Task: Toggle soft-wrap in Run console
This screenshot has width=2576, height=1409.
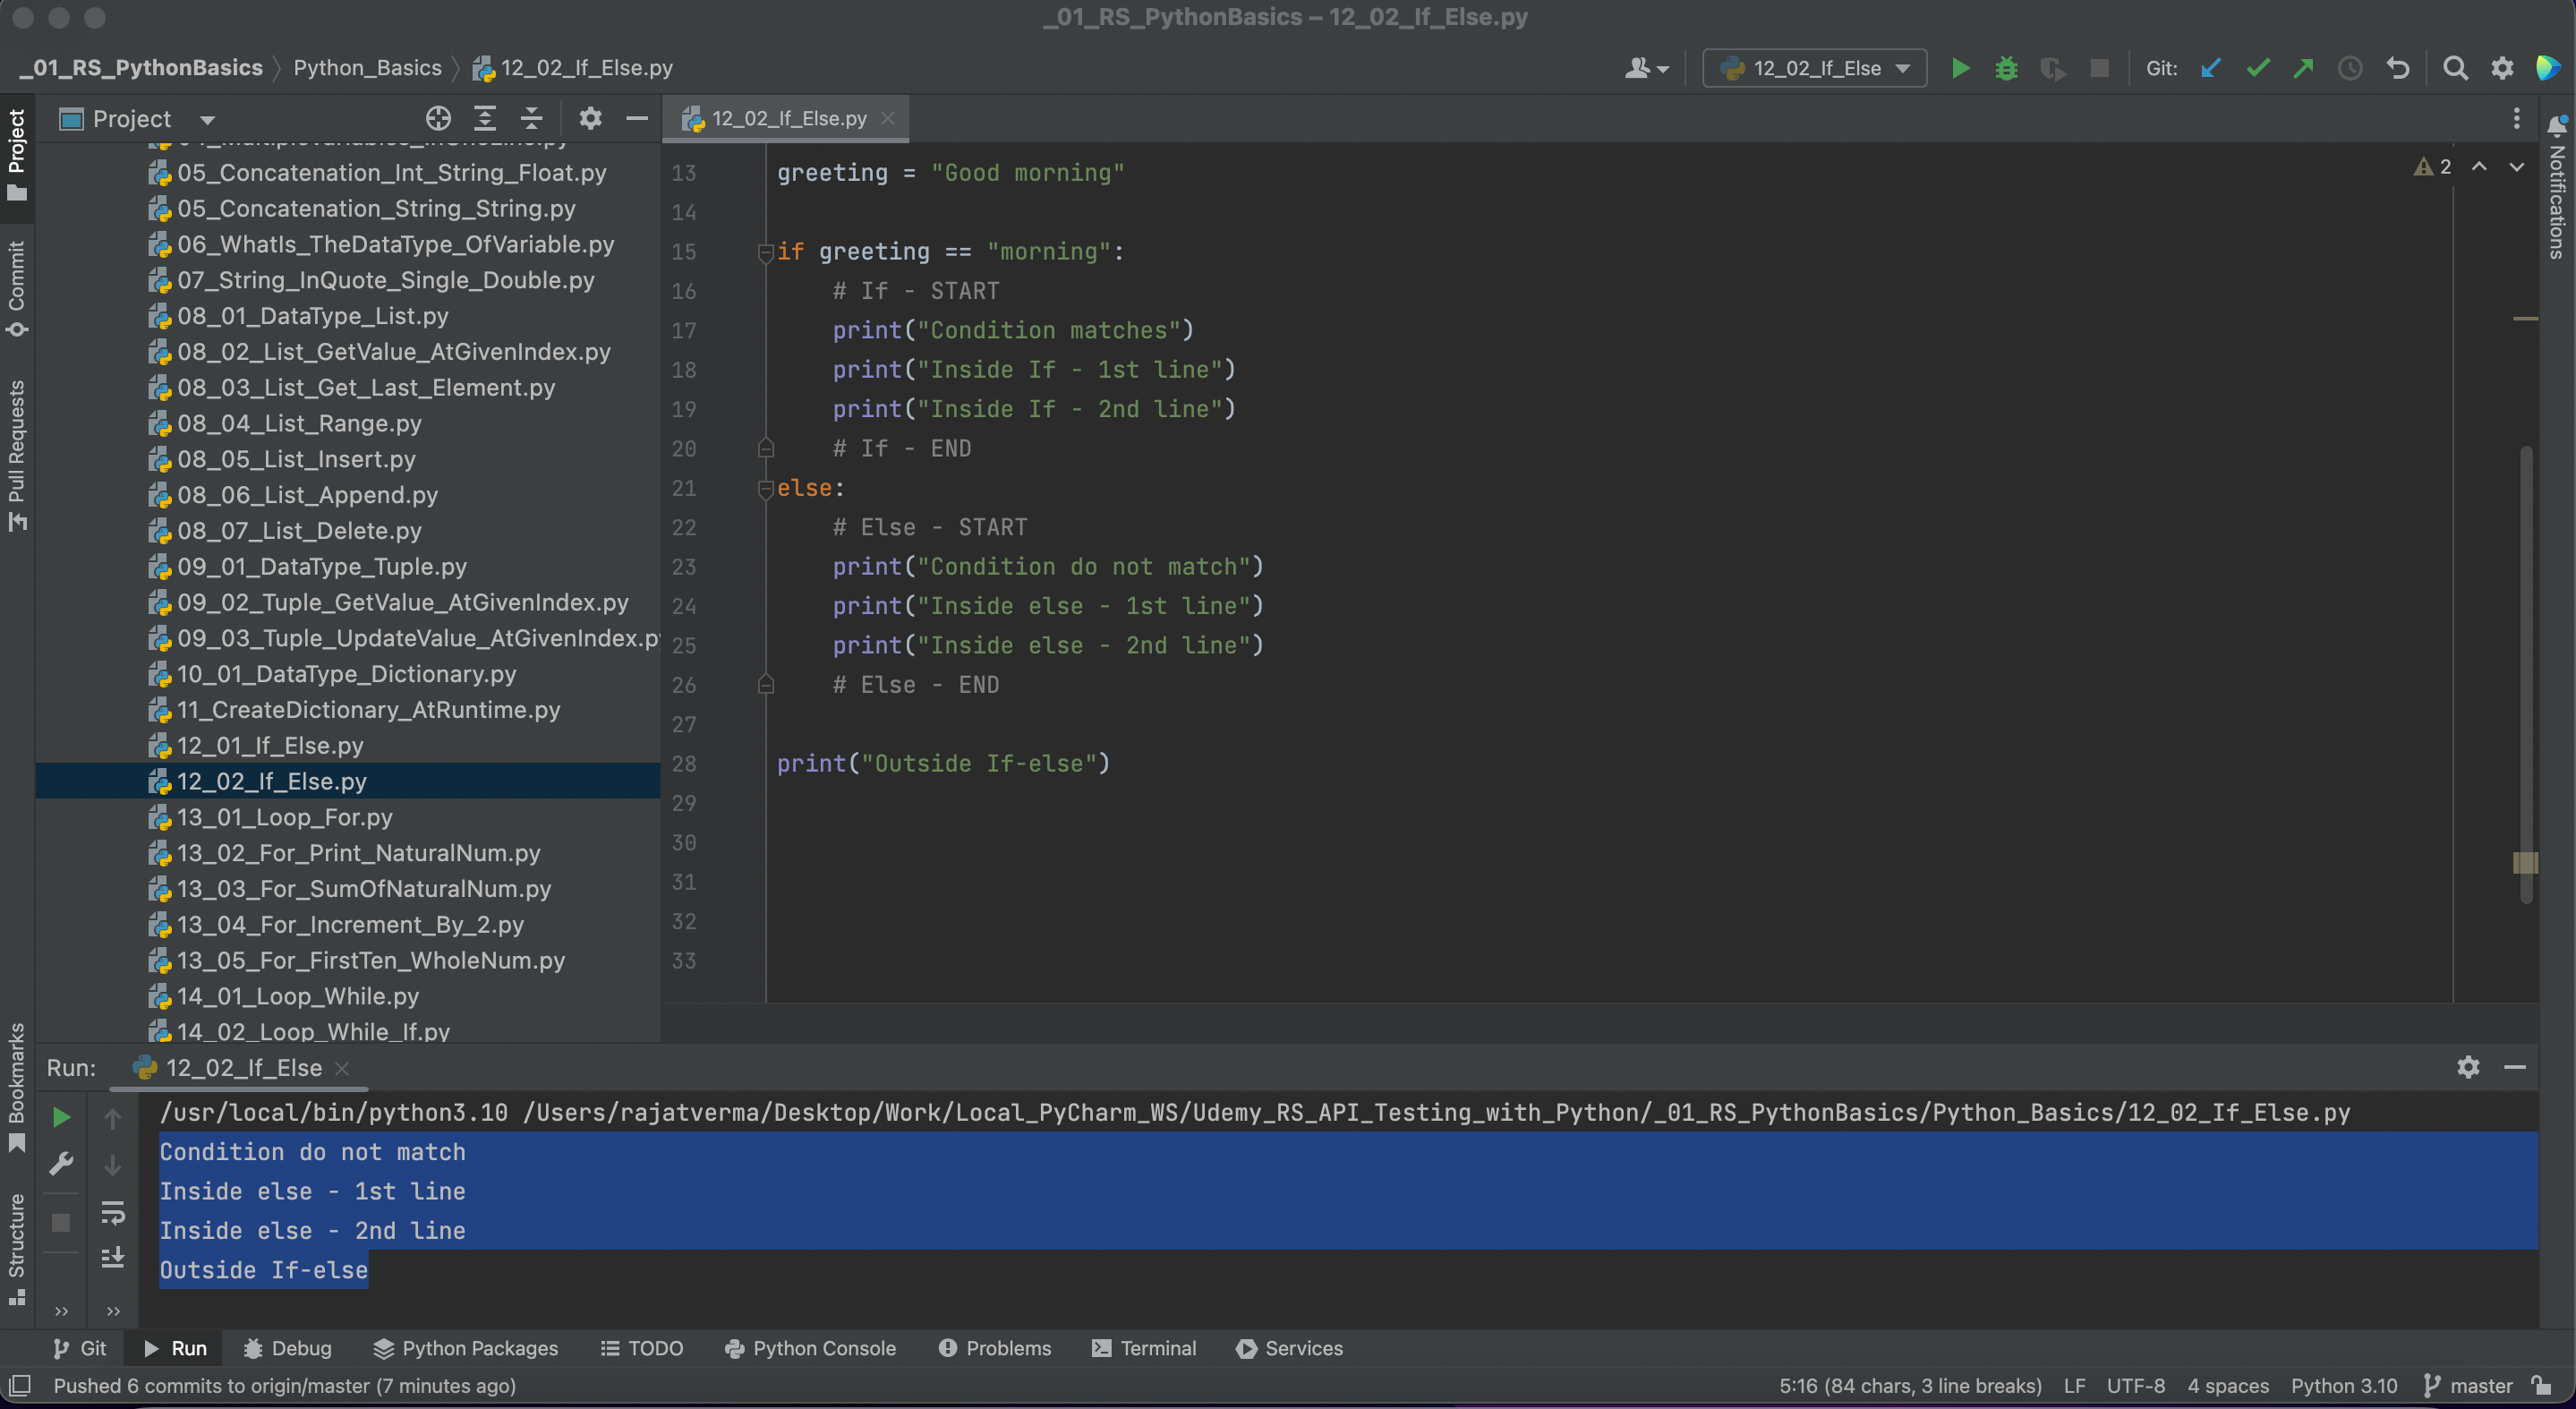Action: [113, 1212]
